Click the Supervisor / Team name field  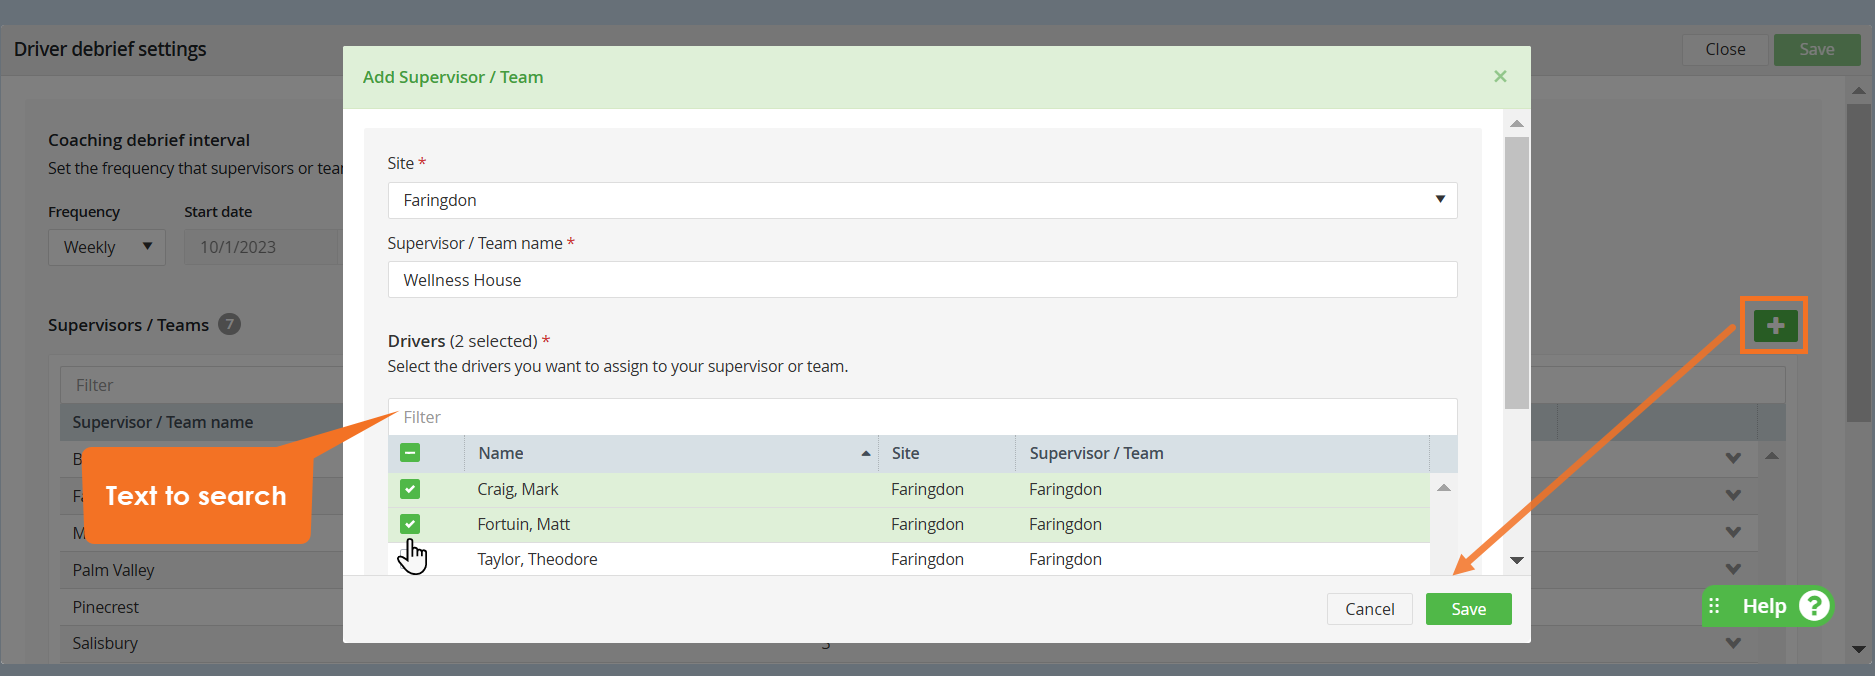[921, 280]
